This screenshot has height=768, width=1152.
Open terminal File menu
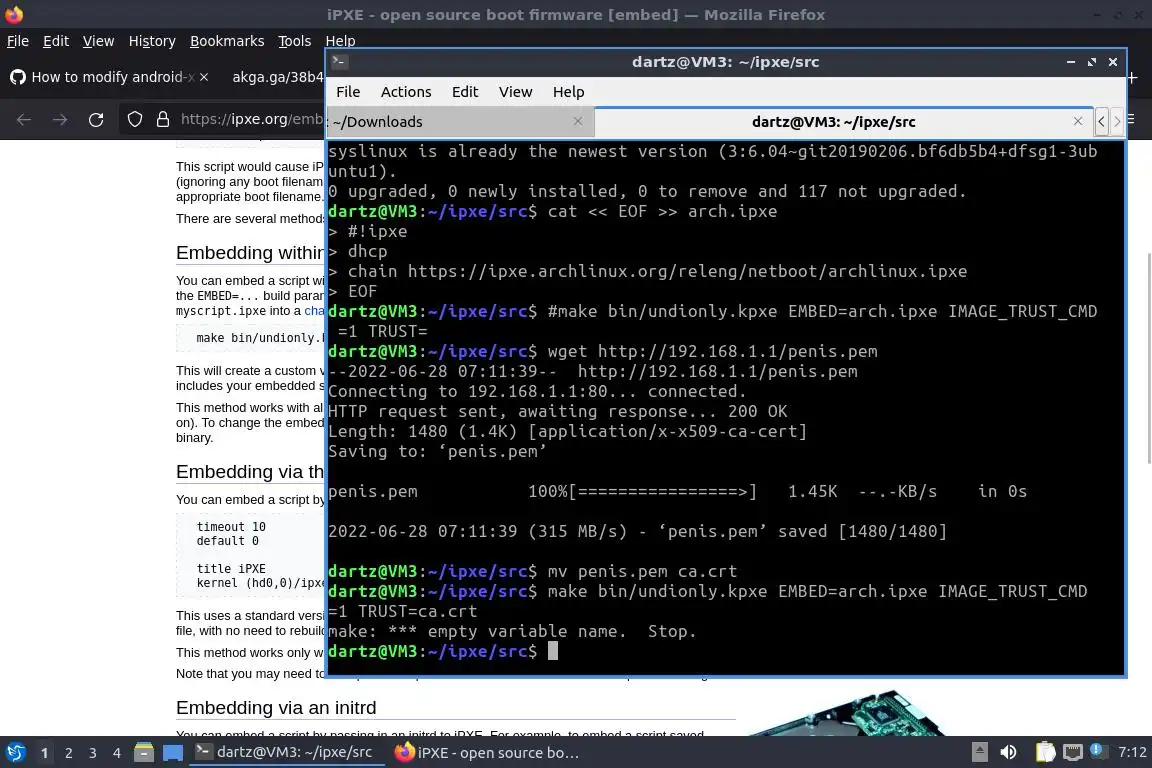[348, 92]
